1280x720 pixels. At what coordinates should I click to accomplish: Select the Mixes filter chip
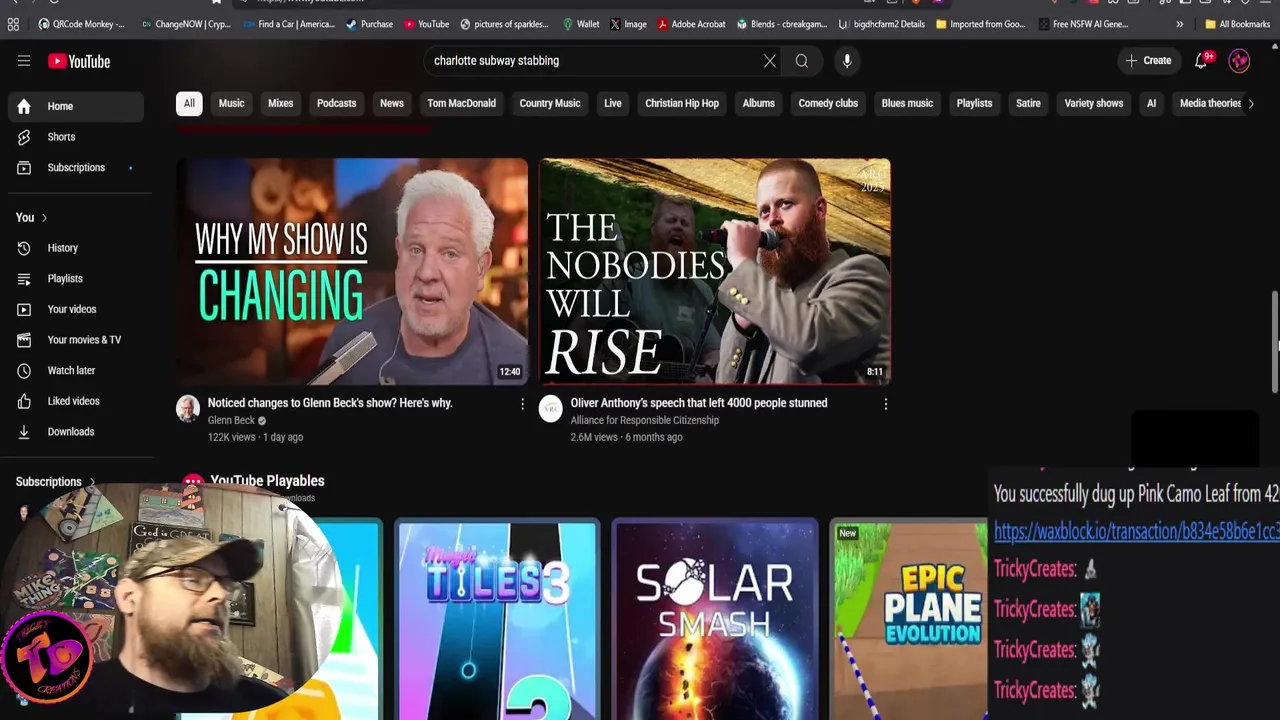(280, 103)
